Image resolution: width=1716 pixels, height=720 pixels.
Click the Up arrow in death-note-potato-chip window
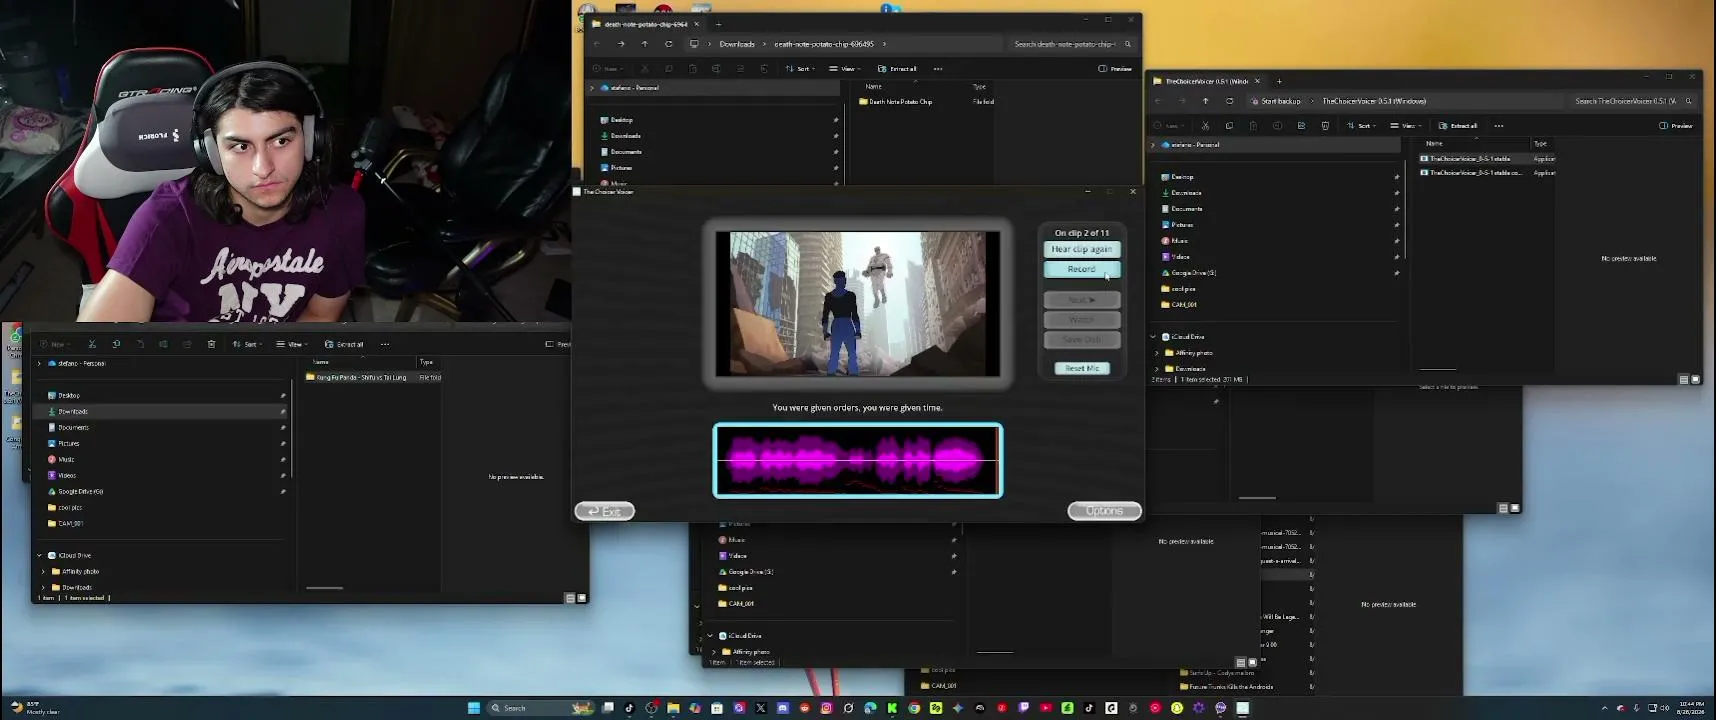(x=645, y=44)
